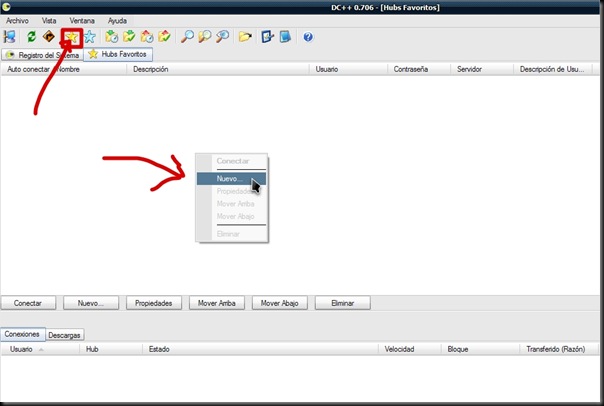Choose Eliminar in the context menu

click(231, 234)
